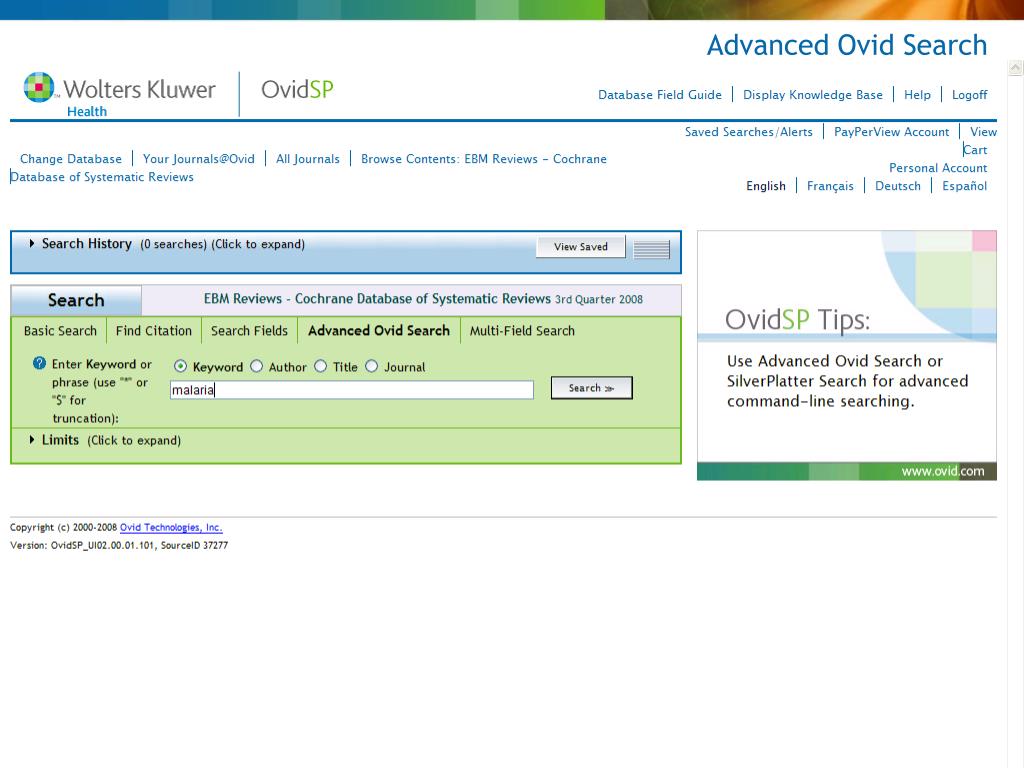Open the Display Knowledge Base link
Screen dimensions: 1024x768
click(812, 95)
